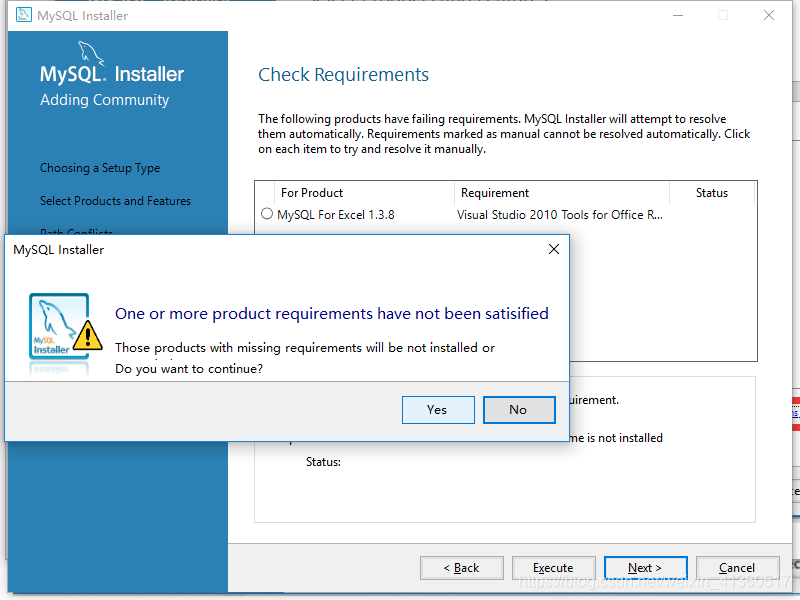
Task: Close the MySQL Installer warning dialog
Action: pos(554,249)
